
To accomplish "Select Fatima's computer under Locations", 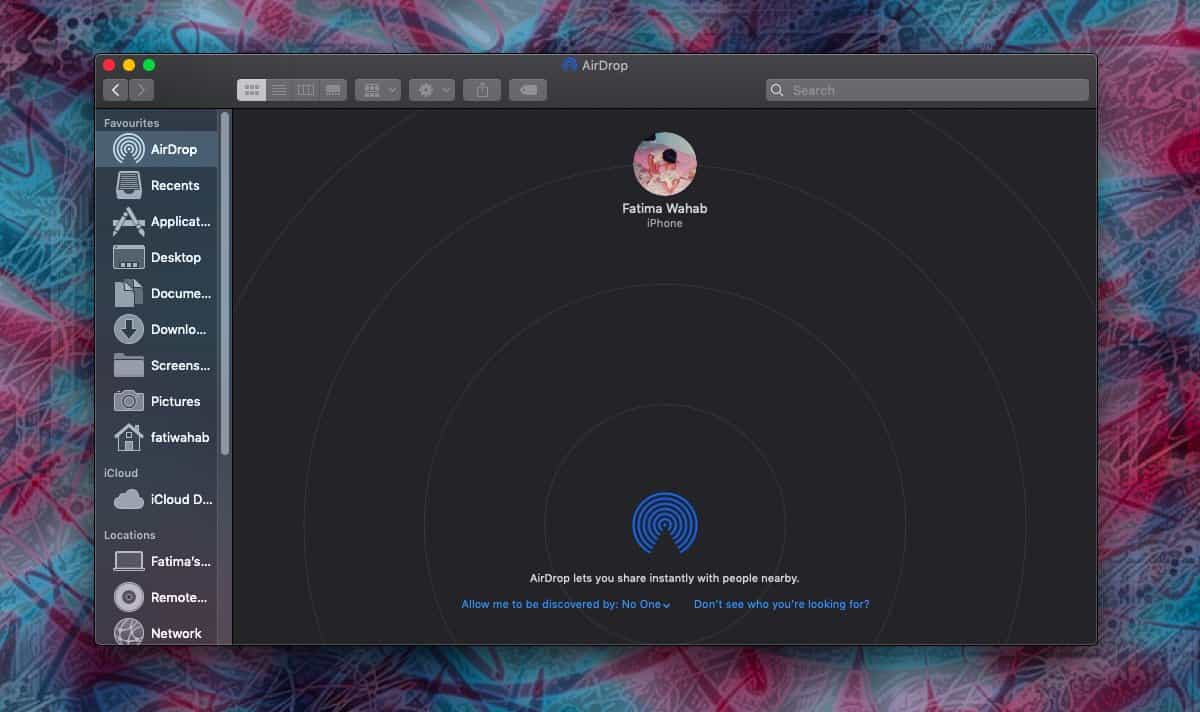I will pos(157,561).
